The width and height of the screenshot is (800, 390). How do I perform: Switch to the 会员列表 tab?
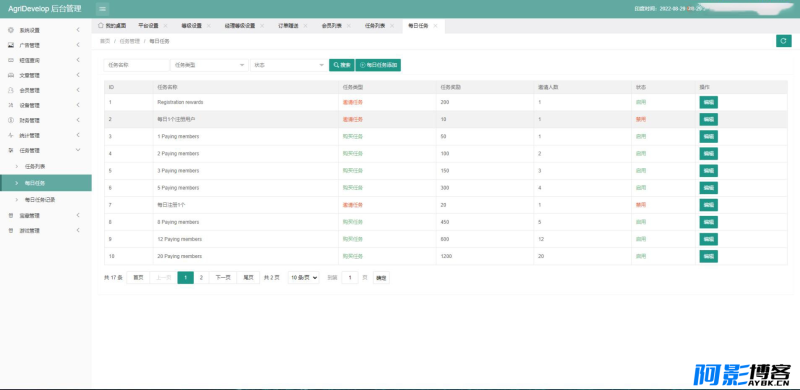tap(332, 26)
